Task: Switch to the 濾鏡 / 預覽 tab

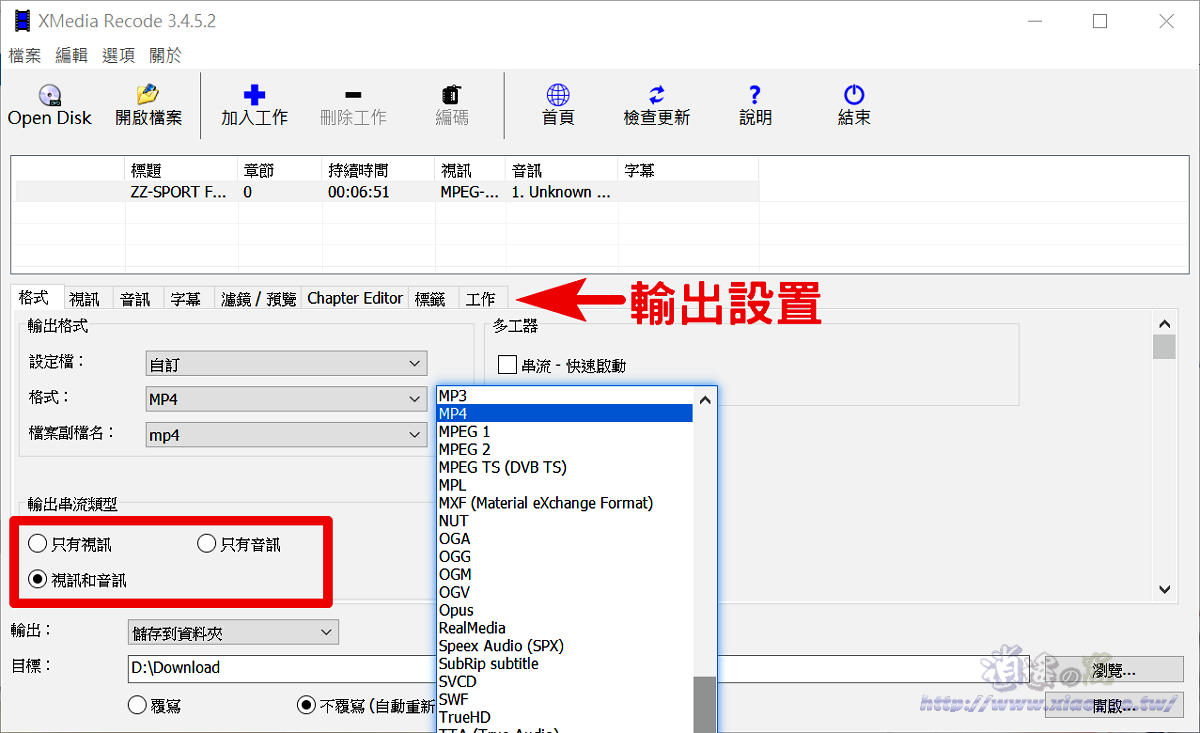Action: coord(259,298)
